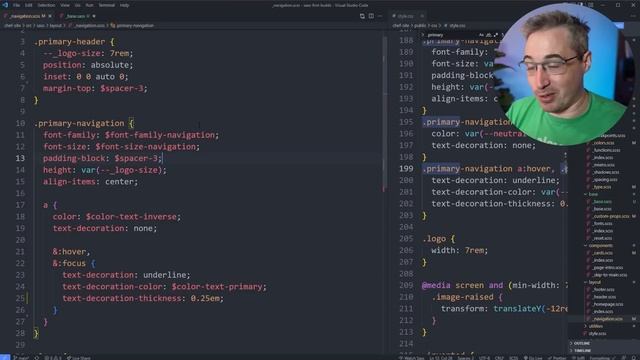Viewport: 640px width, 360px height.
Task: Open the Terminal menu
Action: point(107,5)
